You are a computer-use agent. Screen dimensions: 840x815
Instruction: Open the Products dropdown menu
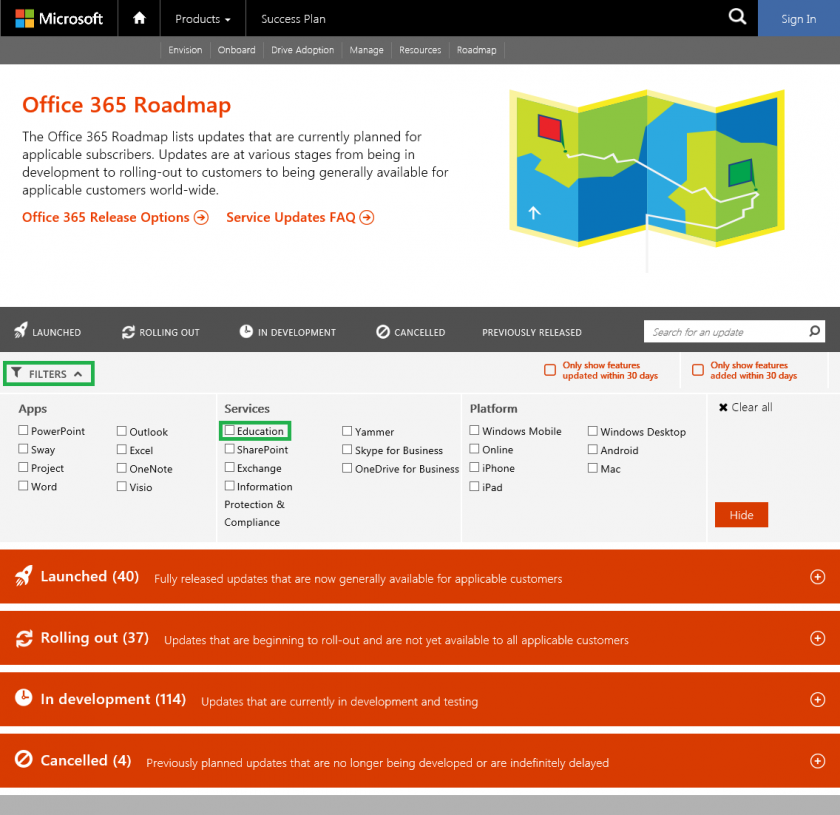202,19
